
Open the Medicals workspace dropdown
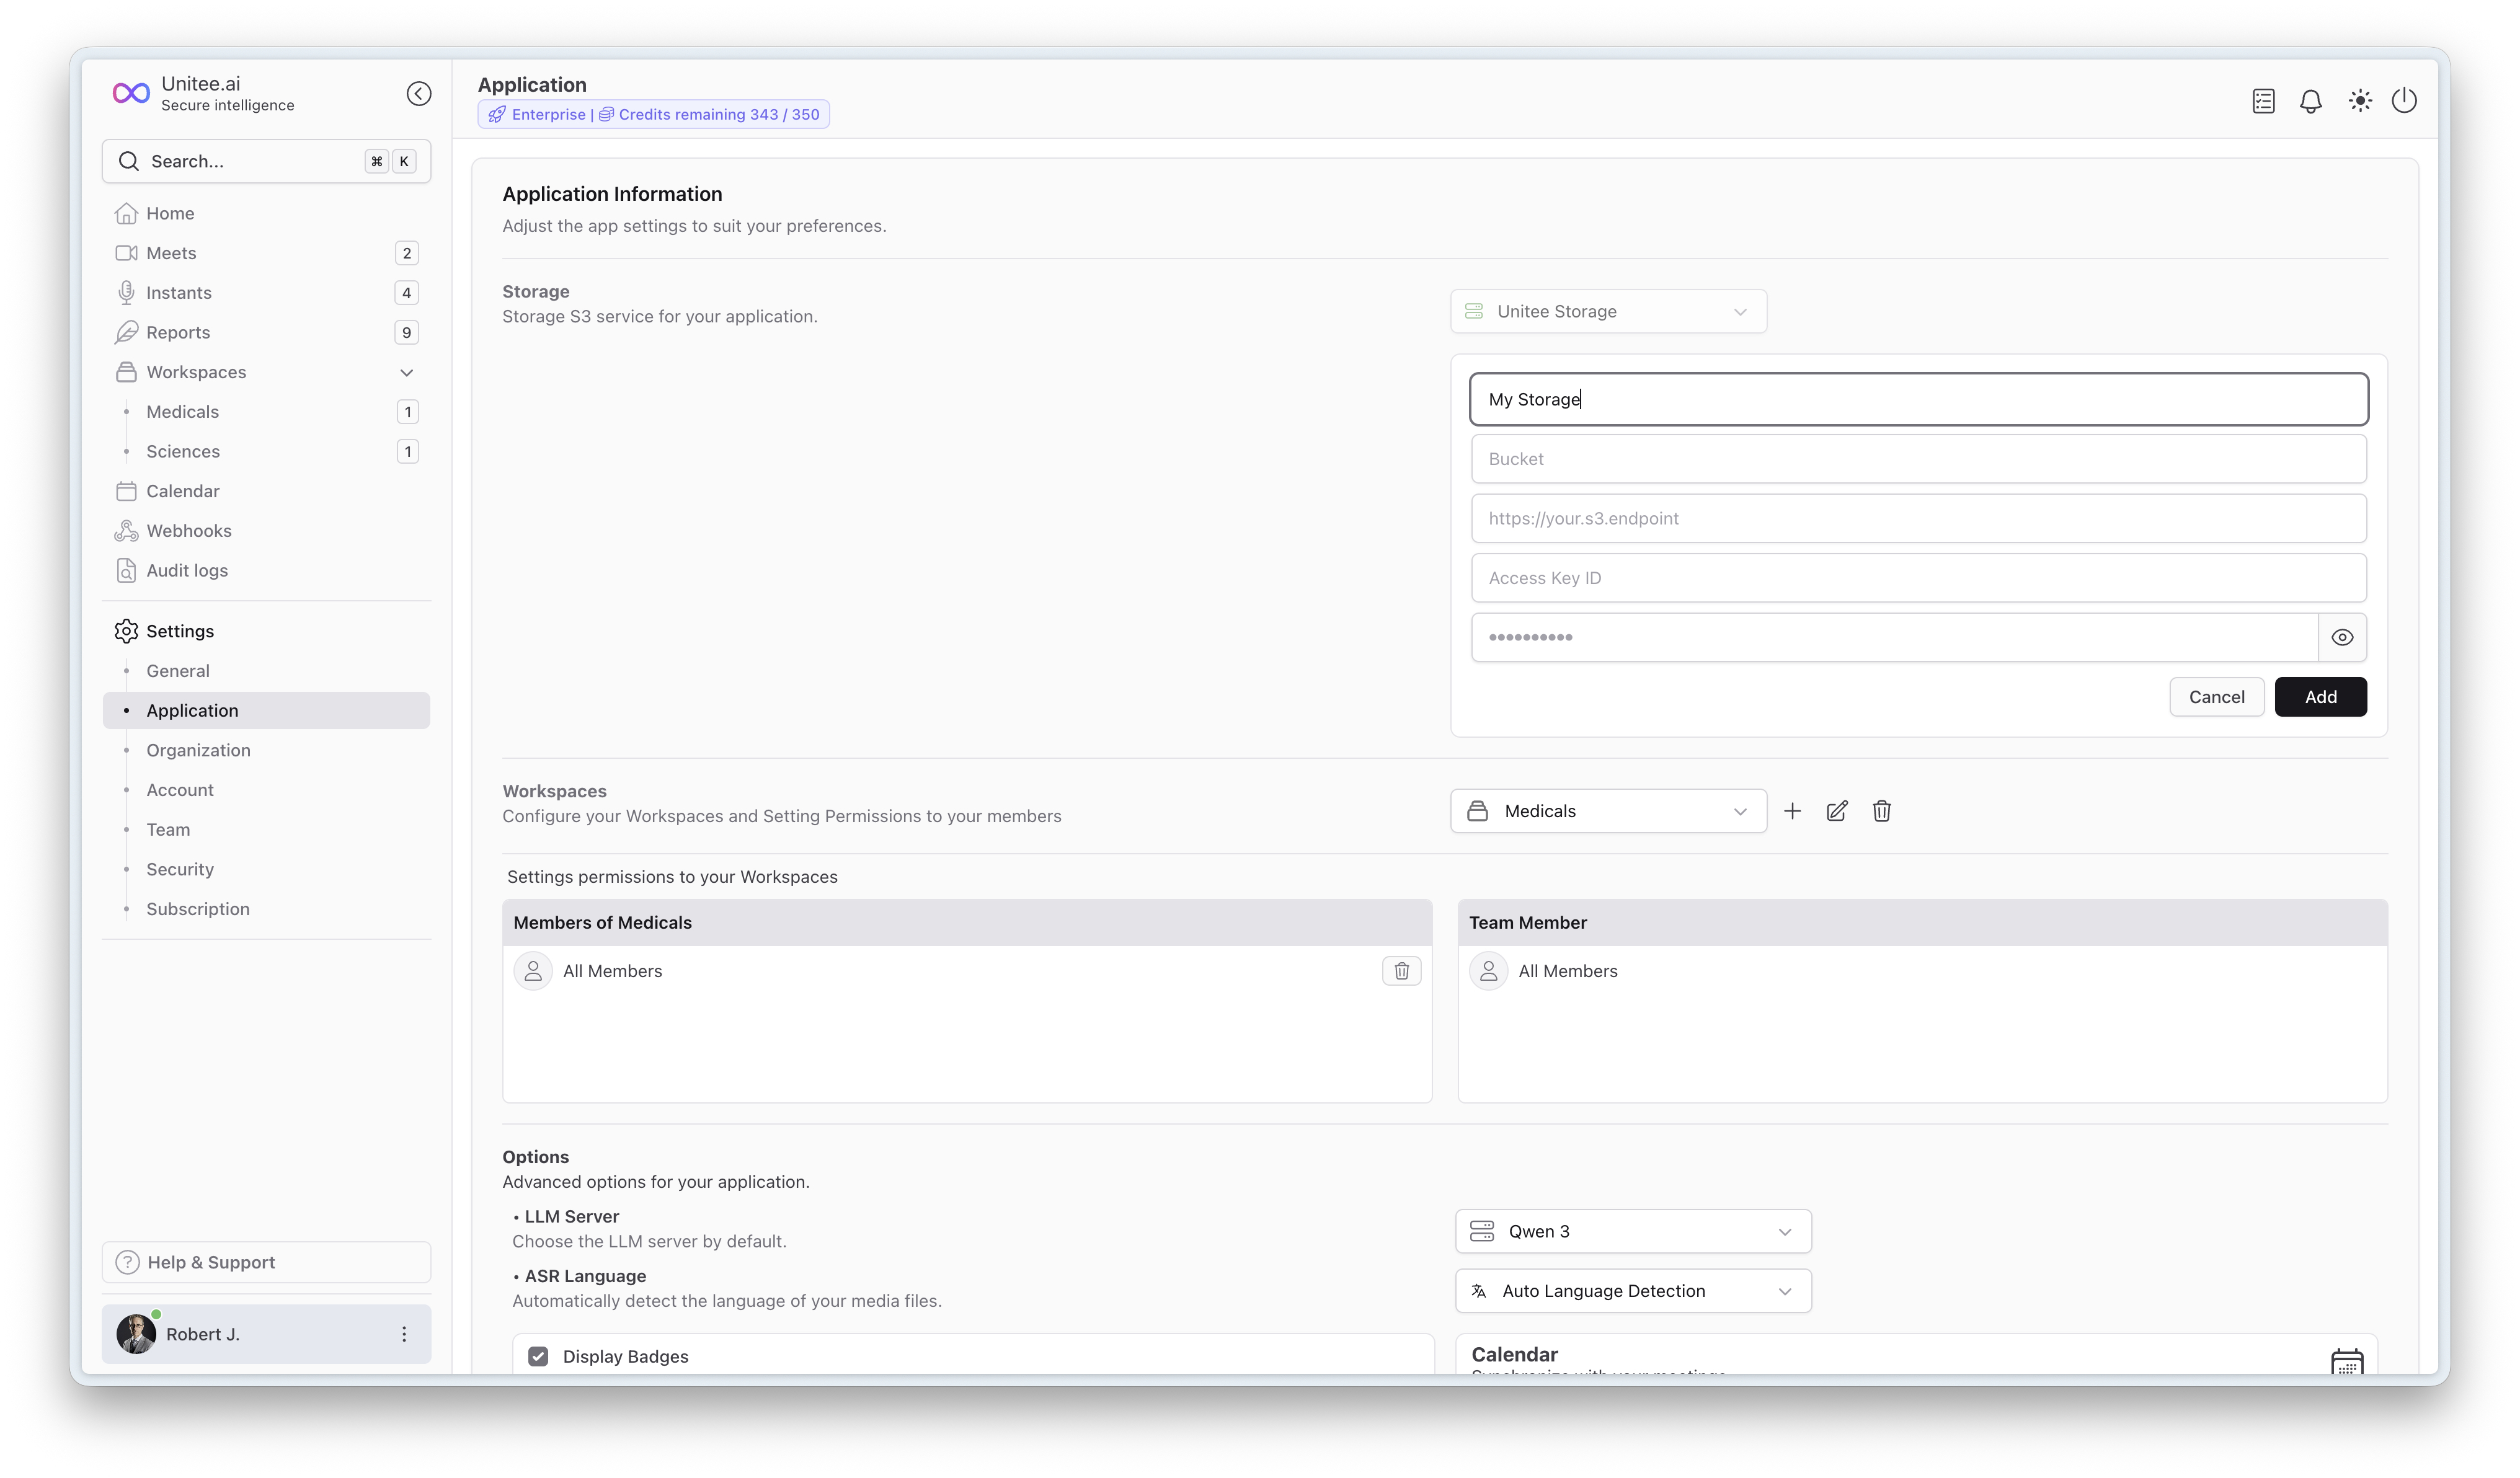pyautogui.click(x=1608, y=811)
